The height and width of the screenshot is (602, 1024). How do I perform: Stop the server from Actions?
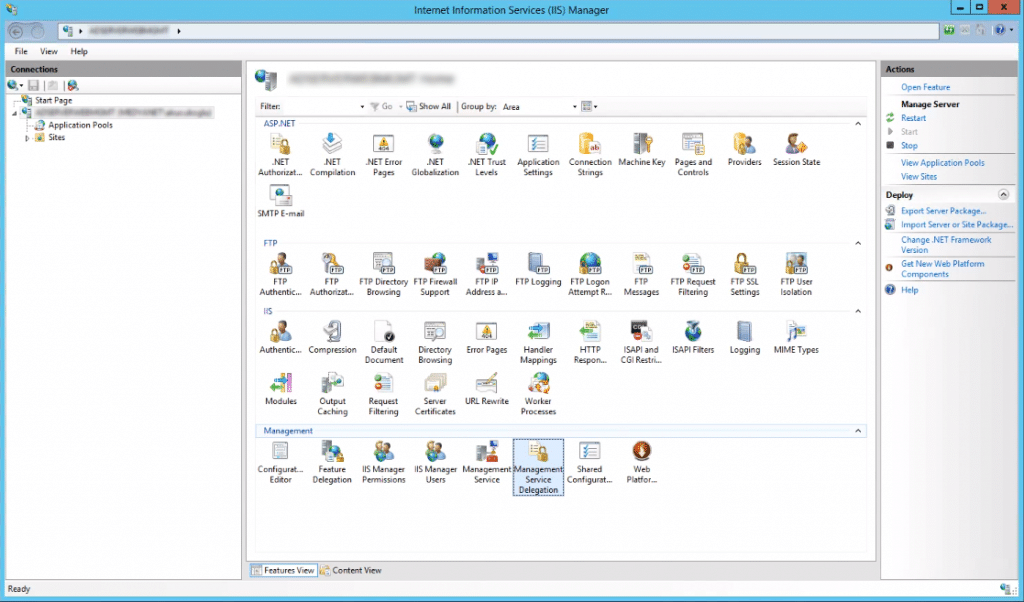pyautogui.click(x=909, y=146)
